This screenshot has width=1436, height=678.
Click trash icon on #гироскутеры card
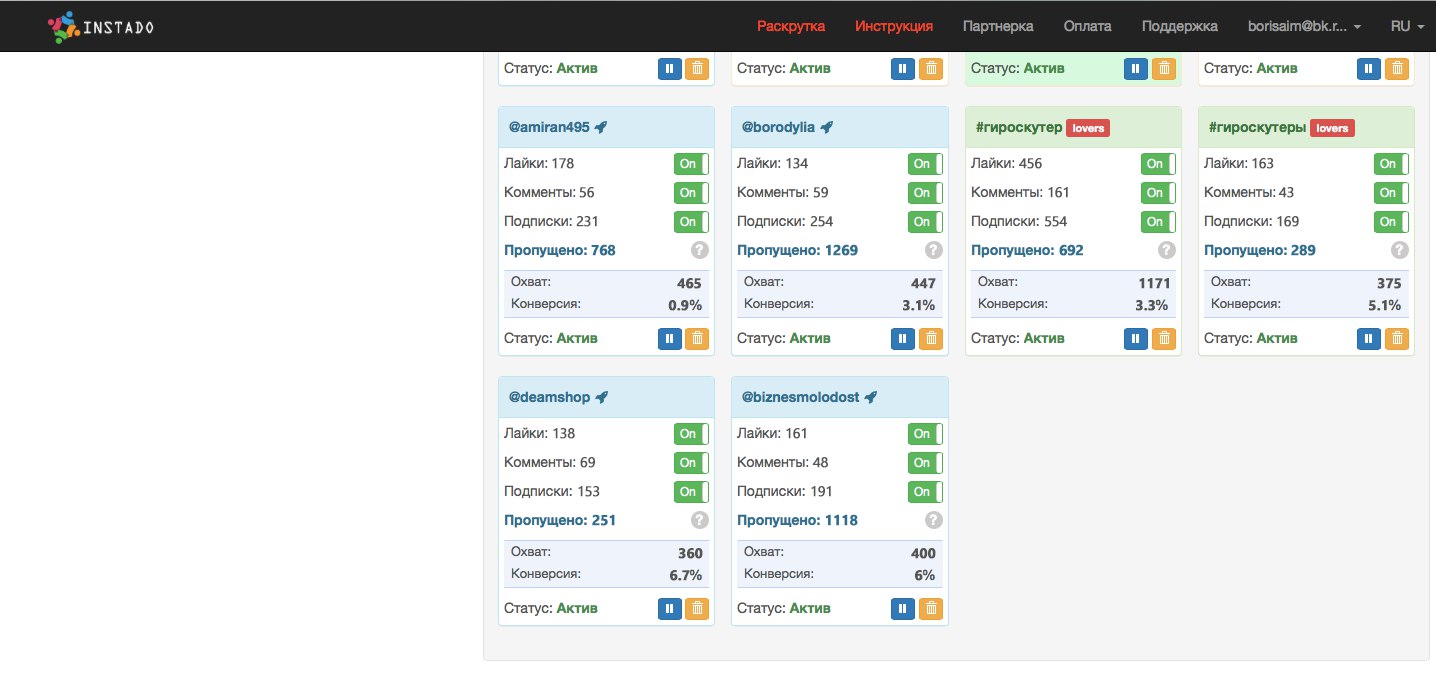click(x=1396, y=338)
